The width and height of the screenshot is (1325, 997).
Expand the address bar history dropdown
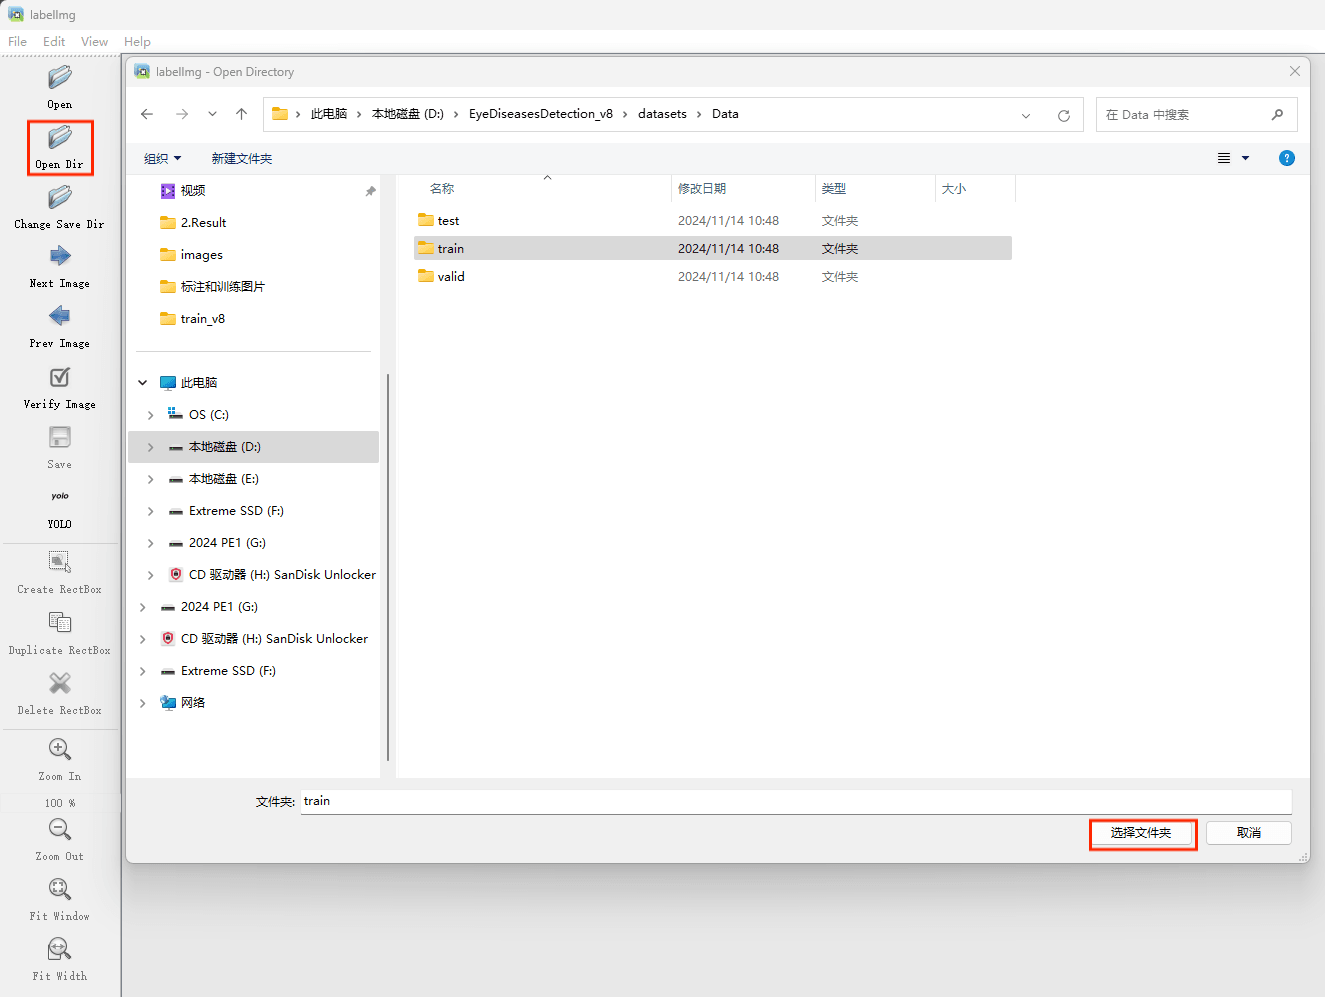(1026, 115)
